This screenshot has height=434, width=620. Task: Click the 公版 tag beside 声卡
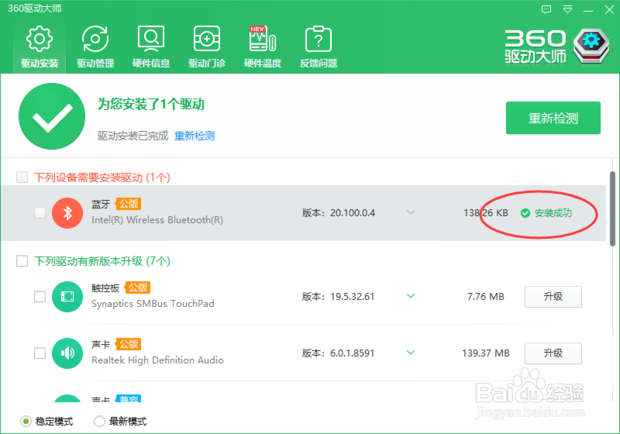(x=128, y=344)
